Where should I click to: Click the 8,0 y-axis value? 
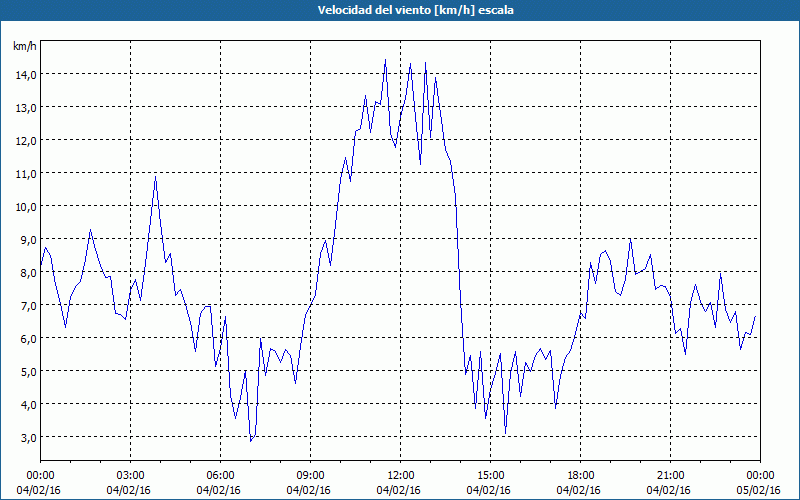pyautogui.click(x=29, y=273)
